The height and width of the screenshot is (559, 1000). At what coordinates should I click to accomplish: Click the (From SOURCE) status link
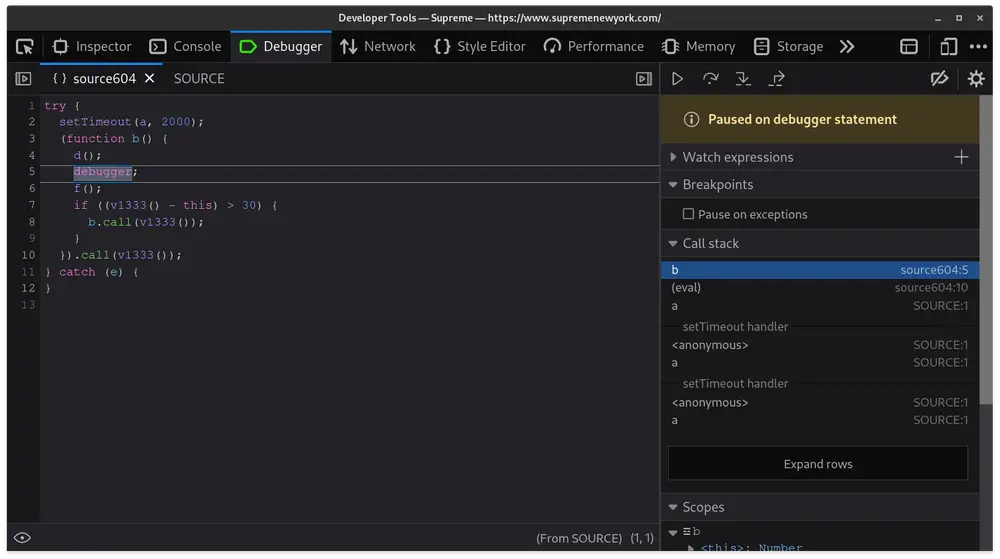tap(578, 539)
